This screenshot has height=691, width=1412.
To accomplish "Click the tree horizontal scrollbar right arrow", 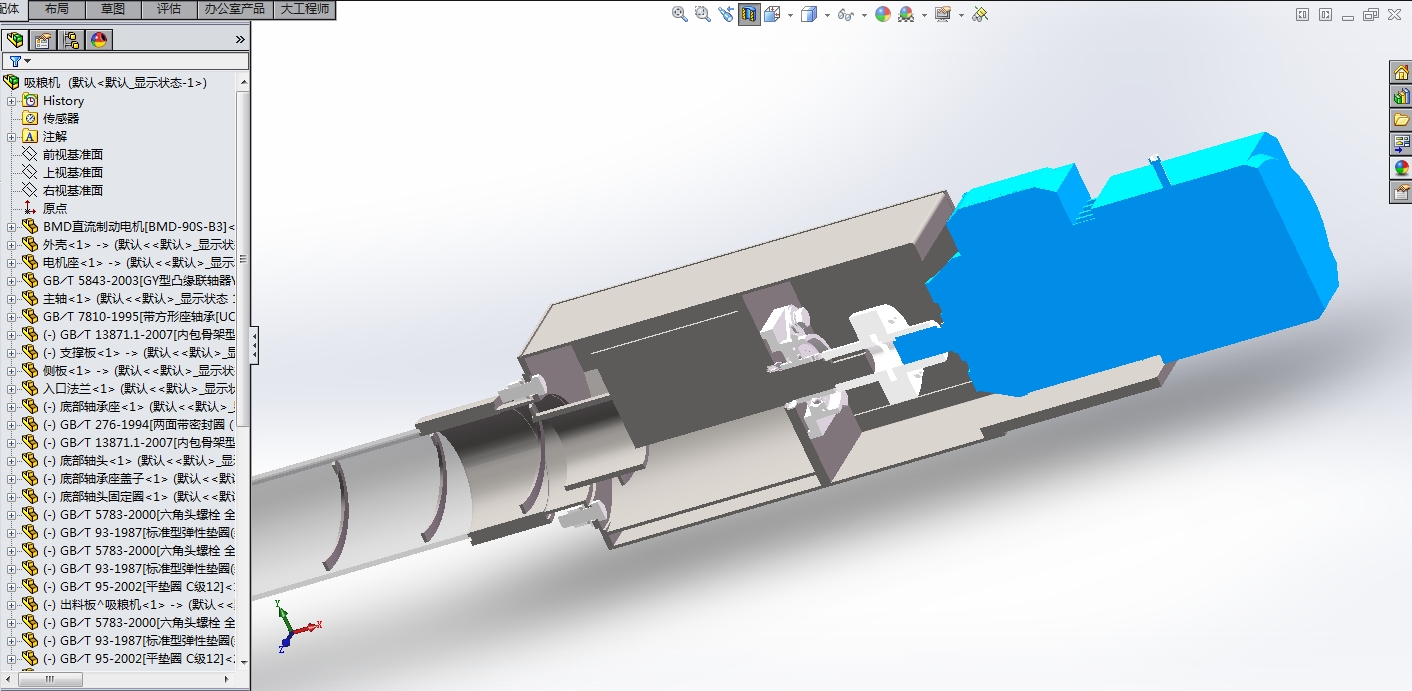I will click(x=229, y=680).
